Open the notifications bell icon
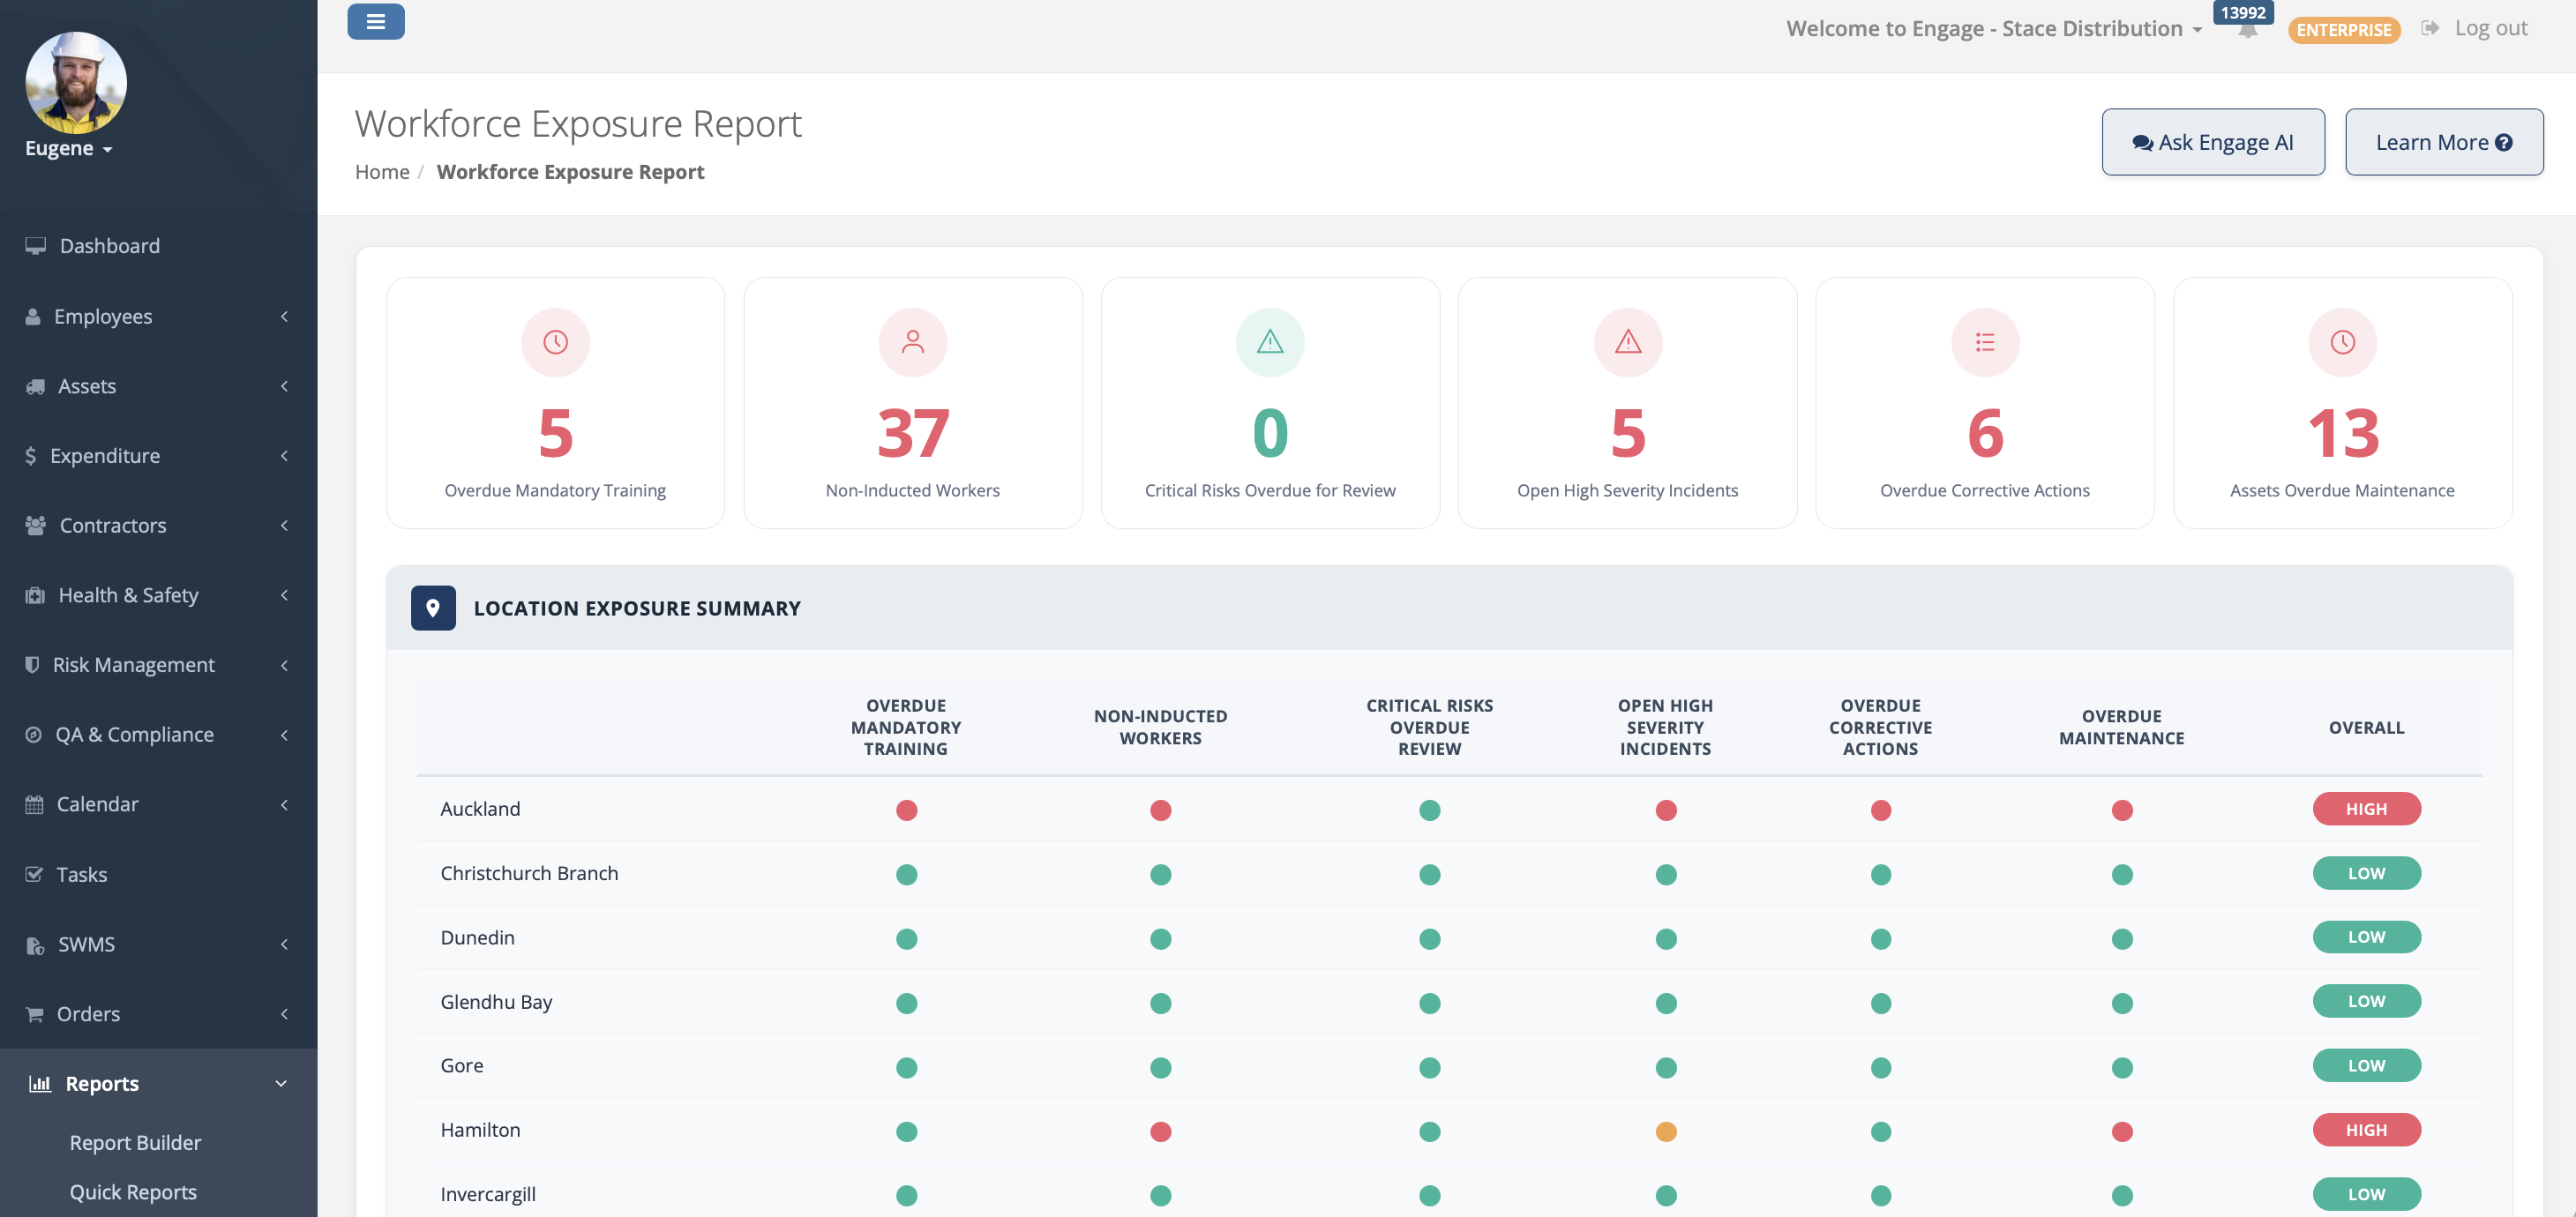The height and width of the screenshot is (1217, 2576). tap(2247, 30)
